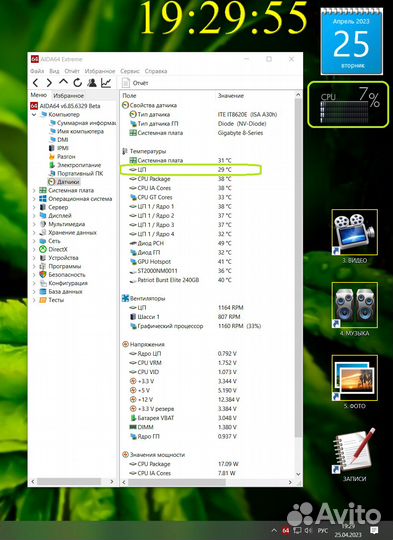The width and height of the screenshot is (393, 540).
Task: Open the Портативный ПК item
Action: [76, 173]
